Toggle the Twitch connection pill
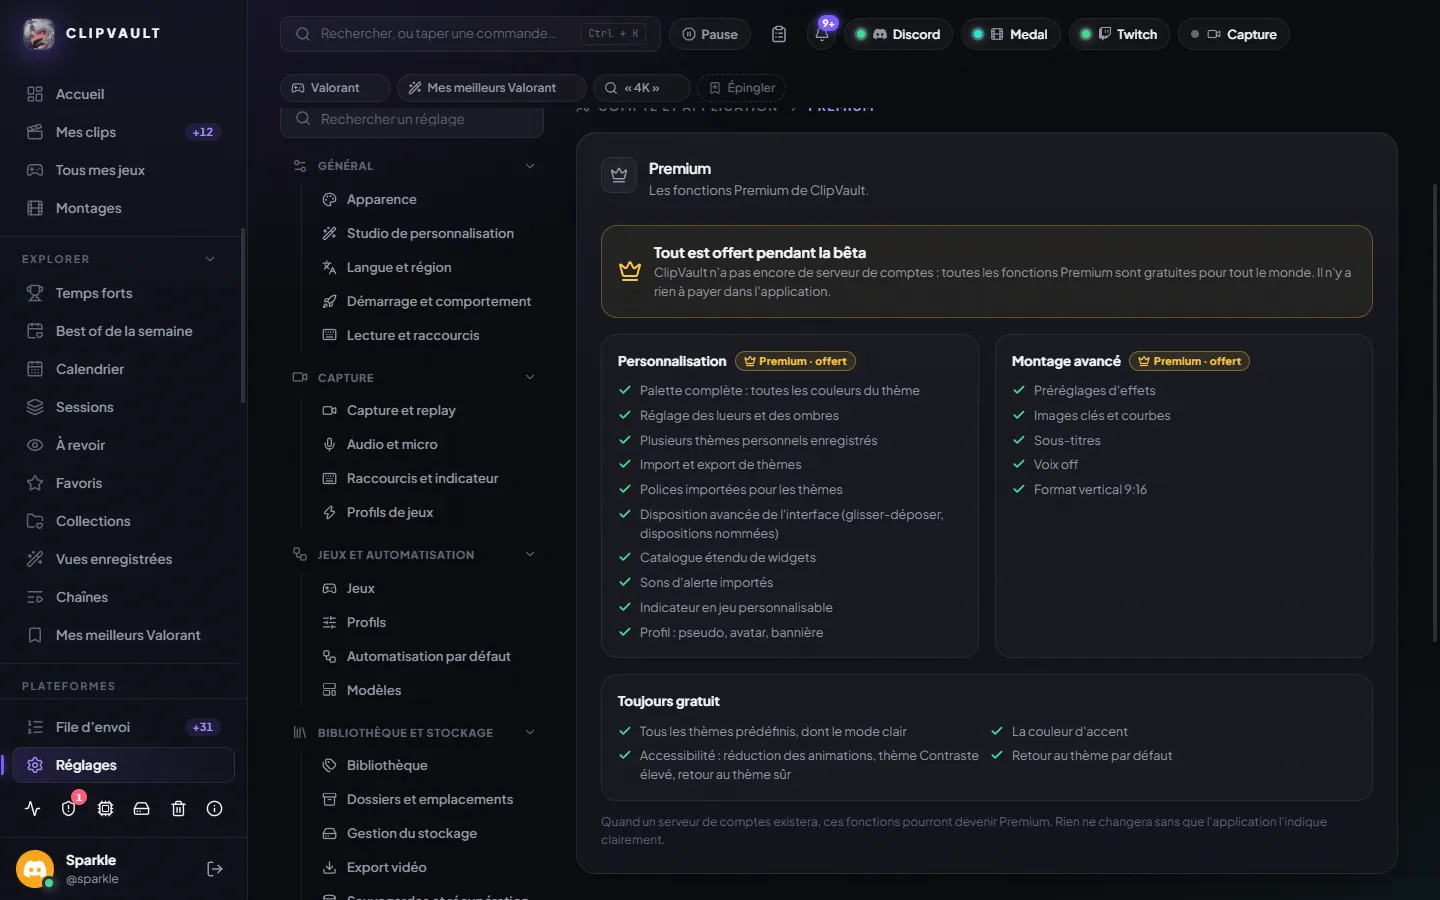Viewport: 1440px width, 900px height. coord(1120,34)
